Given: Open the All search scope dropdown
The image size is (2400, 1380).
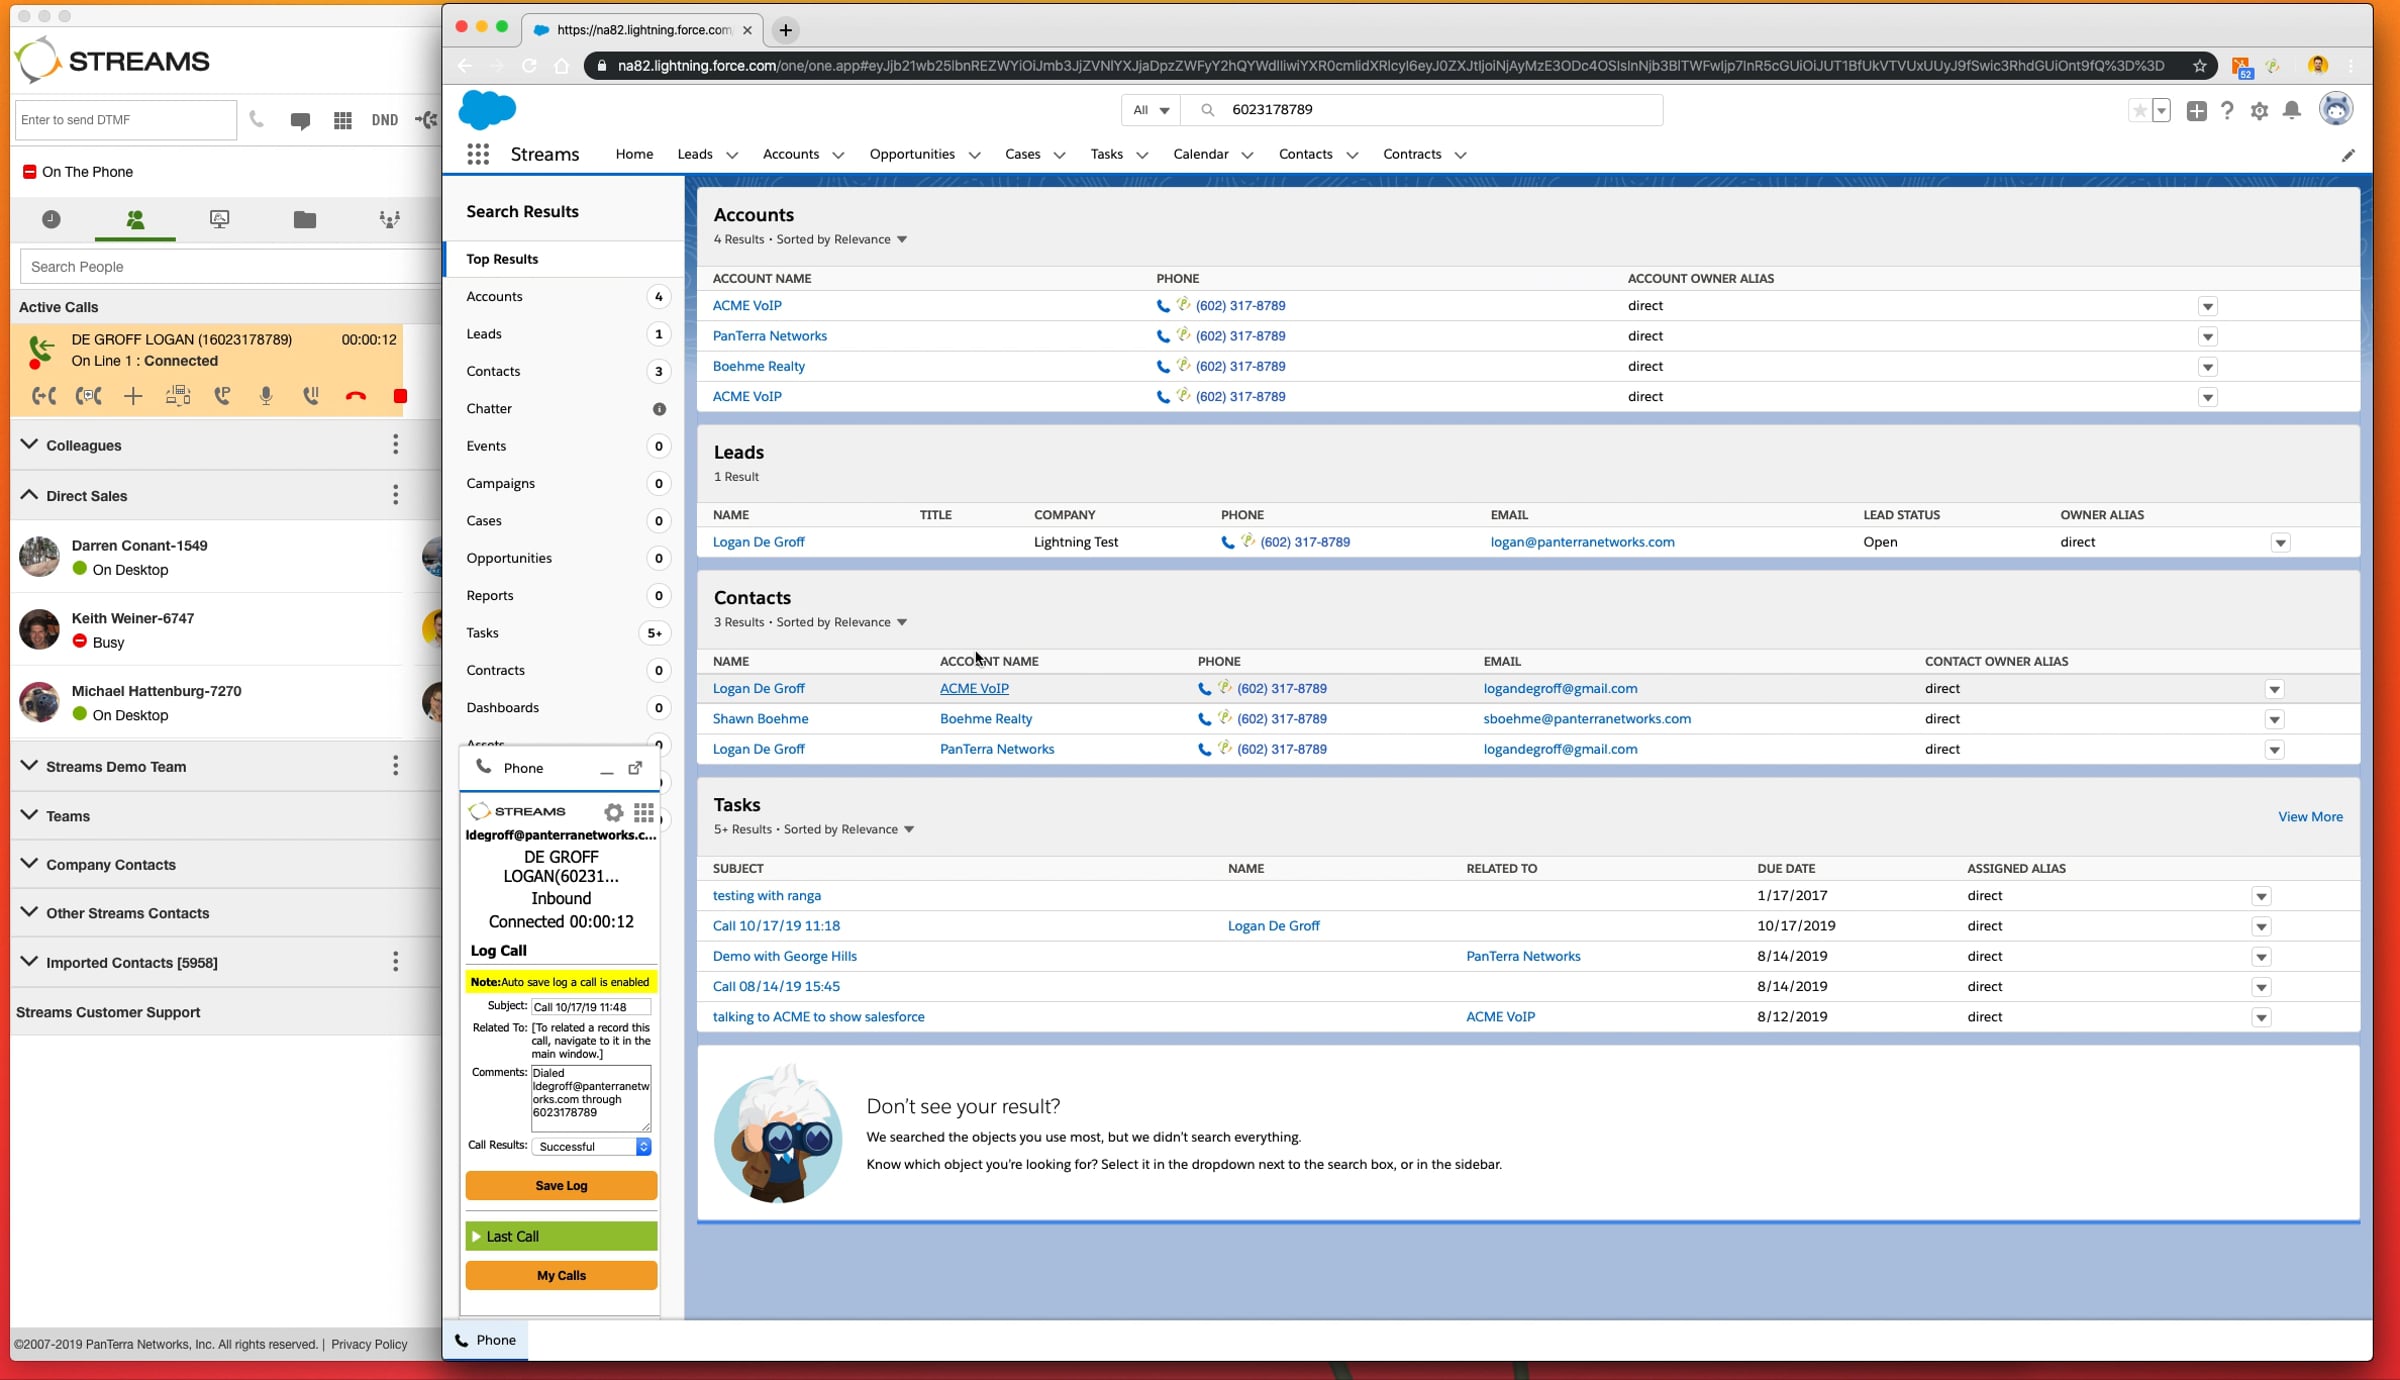Looking at the screenshot, I should click(x=1151, y=110).
